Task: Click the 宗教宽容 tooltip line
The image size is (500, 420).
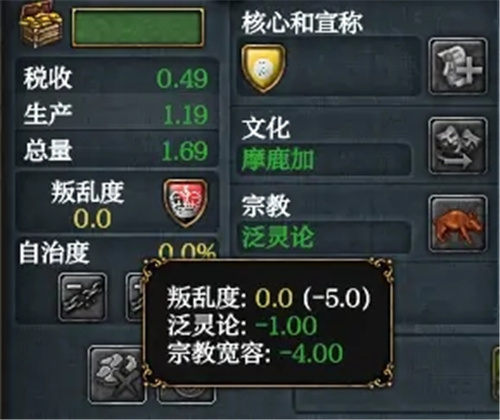Action: click(255, 353)
